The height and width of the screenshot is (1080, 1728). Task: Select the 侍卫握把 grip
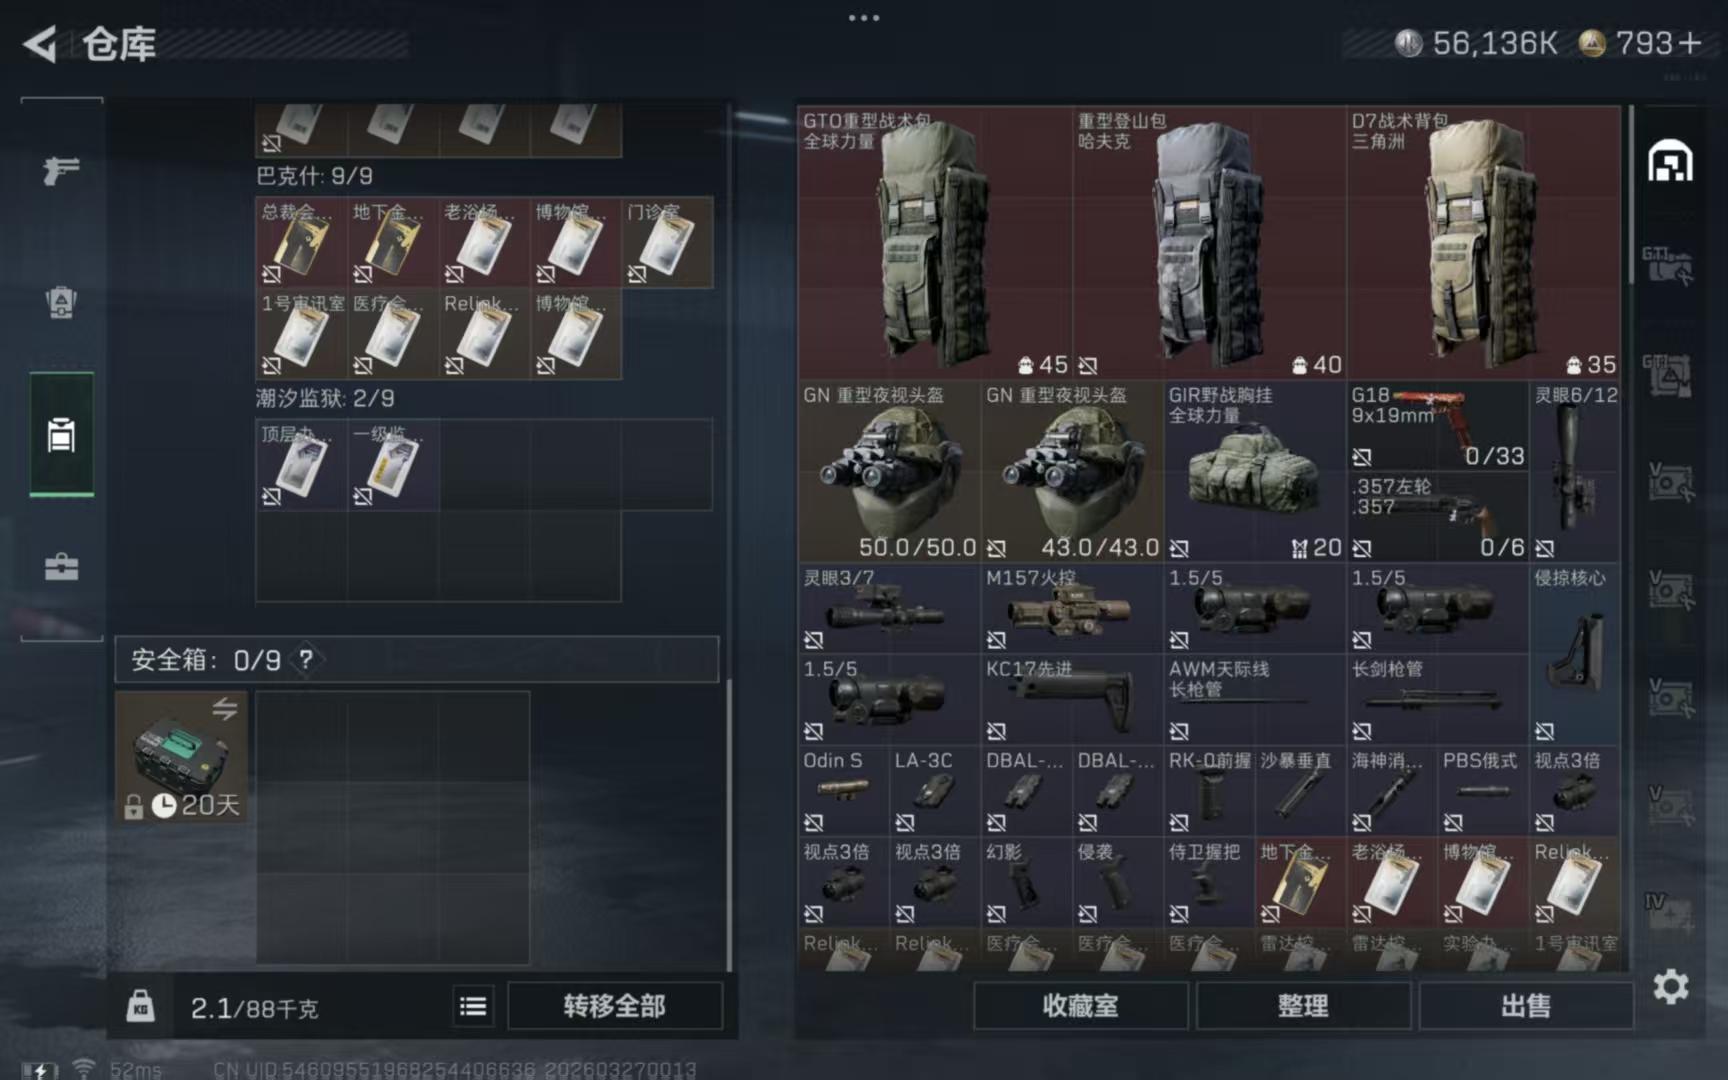tap(1209, 883)
